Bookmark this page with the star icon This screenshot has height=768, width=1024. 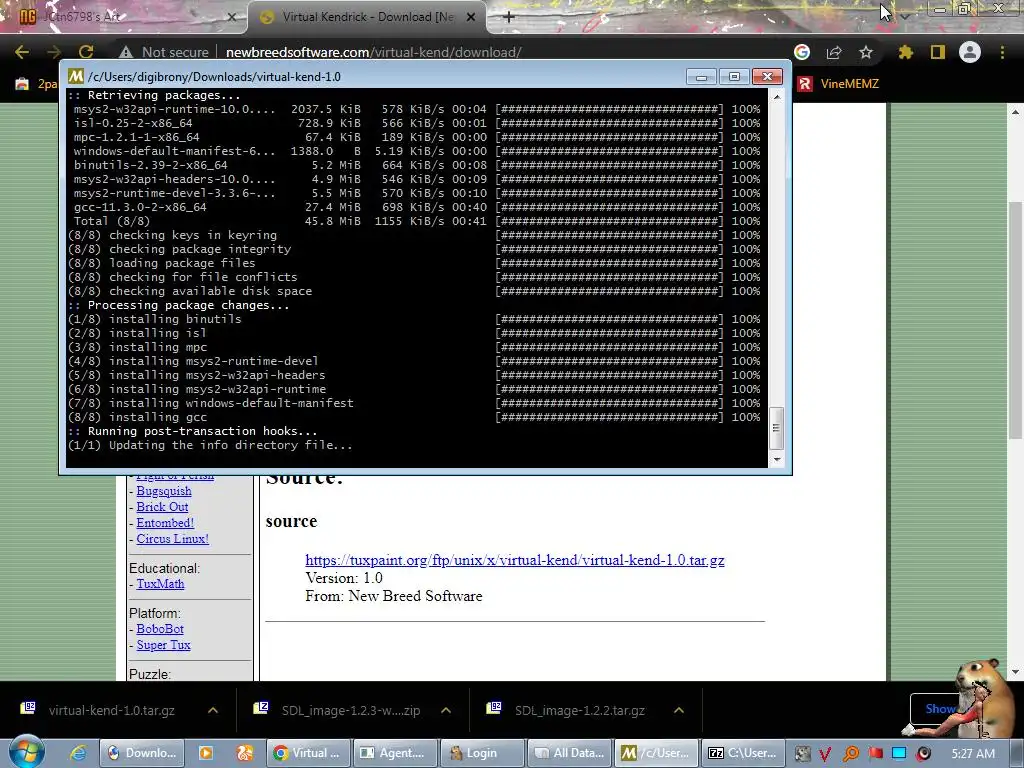pyautogui.click(x=866, y=52)
